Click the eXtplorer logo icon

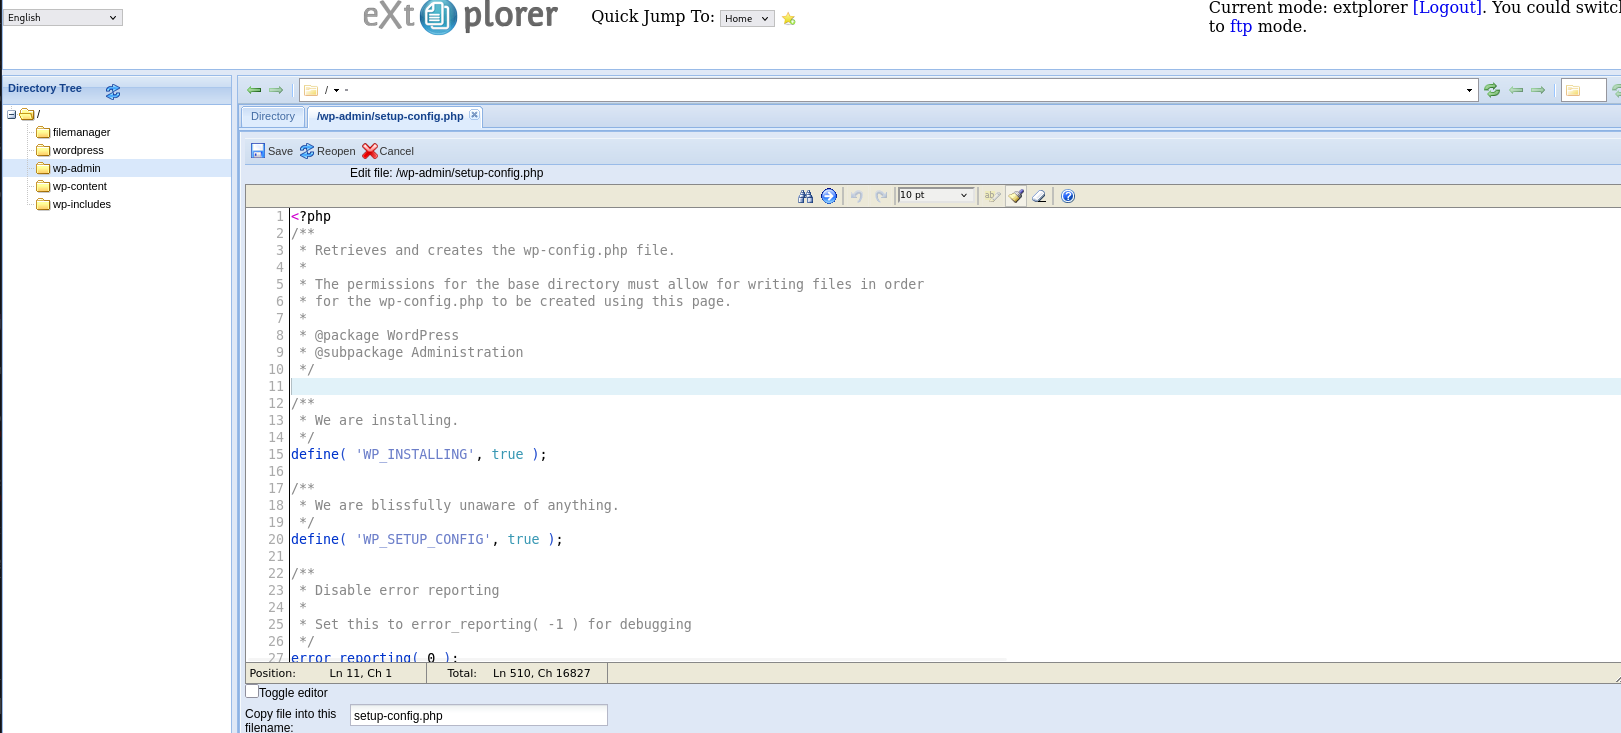click(x=438, y=16)
